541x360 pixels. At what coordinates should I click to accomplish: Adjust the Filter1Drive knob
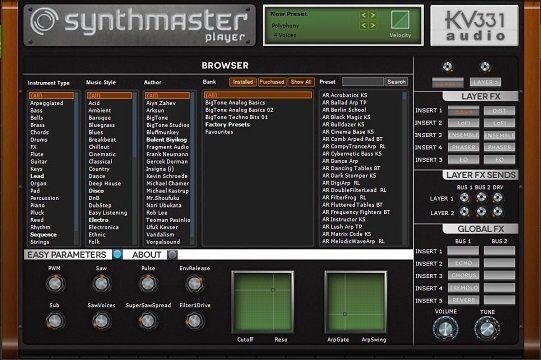tap(194, 321)
